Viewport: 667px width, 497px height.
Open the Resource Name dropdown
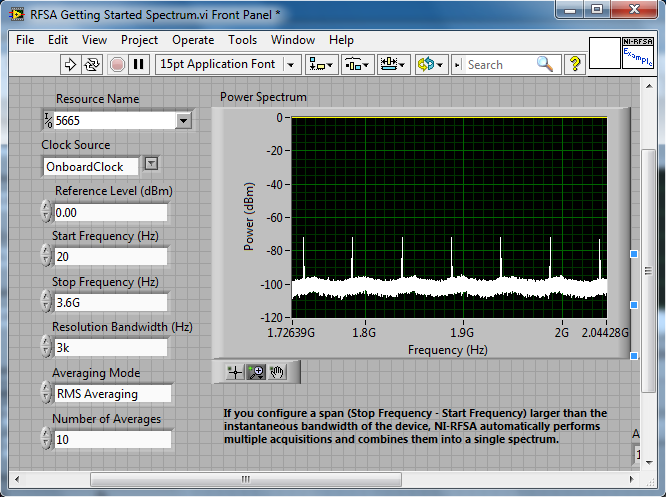[183, 121]
